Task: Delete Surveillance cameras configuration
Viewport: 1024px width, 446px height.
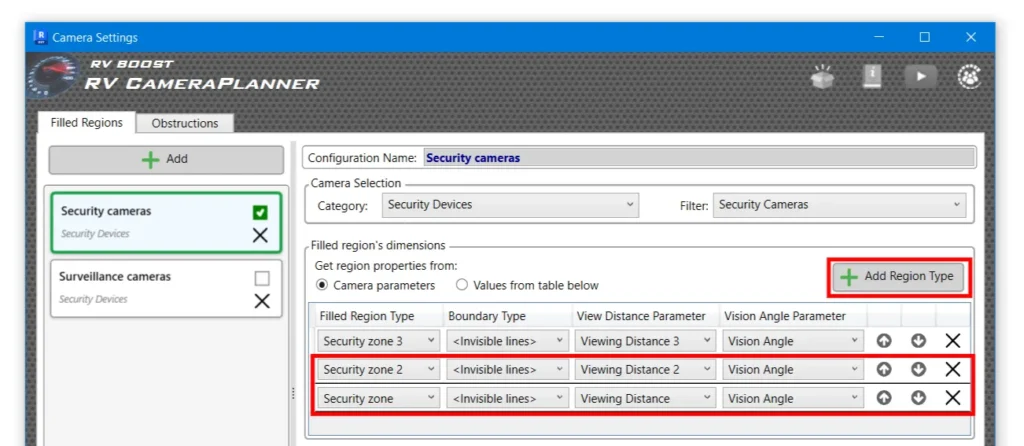Action: tap(261, 301)
